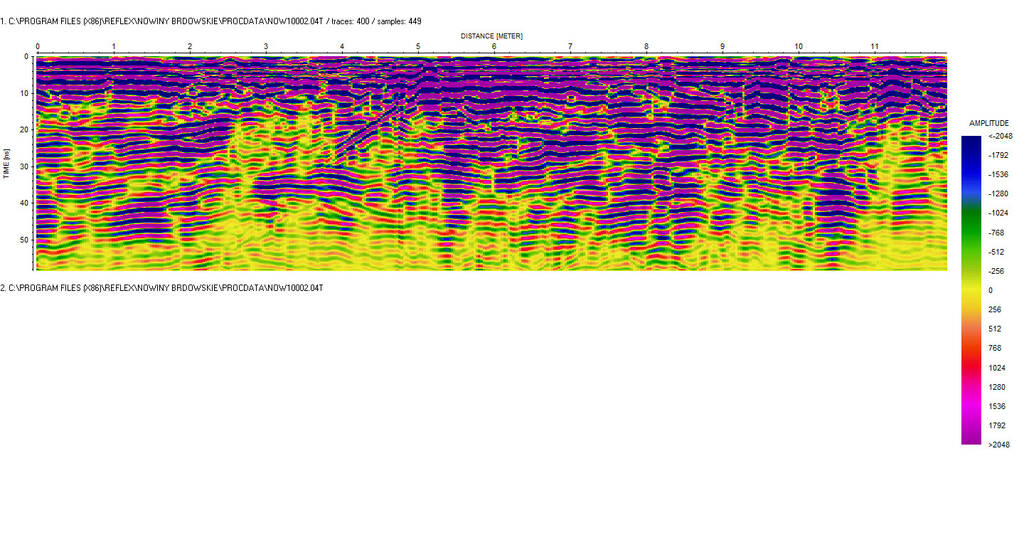Click the 1 meter tick on distance axis
The height and width of the screenshot is (552, 1024).
pyautogui.click(x=113, y=47)
